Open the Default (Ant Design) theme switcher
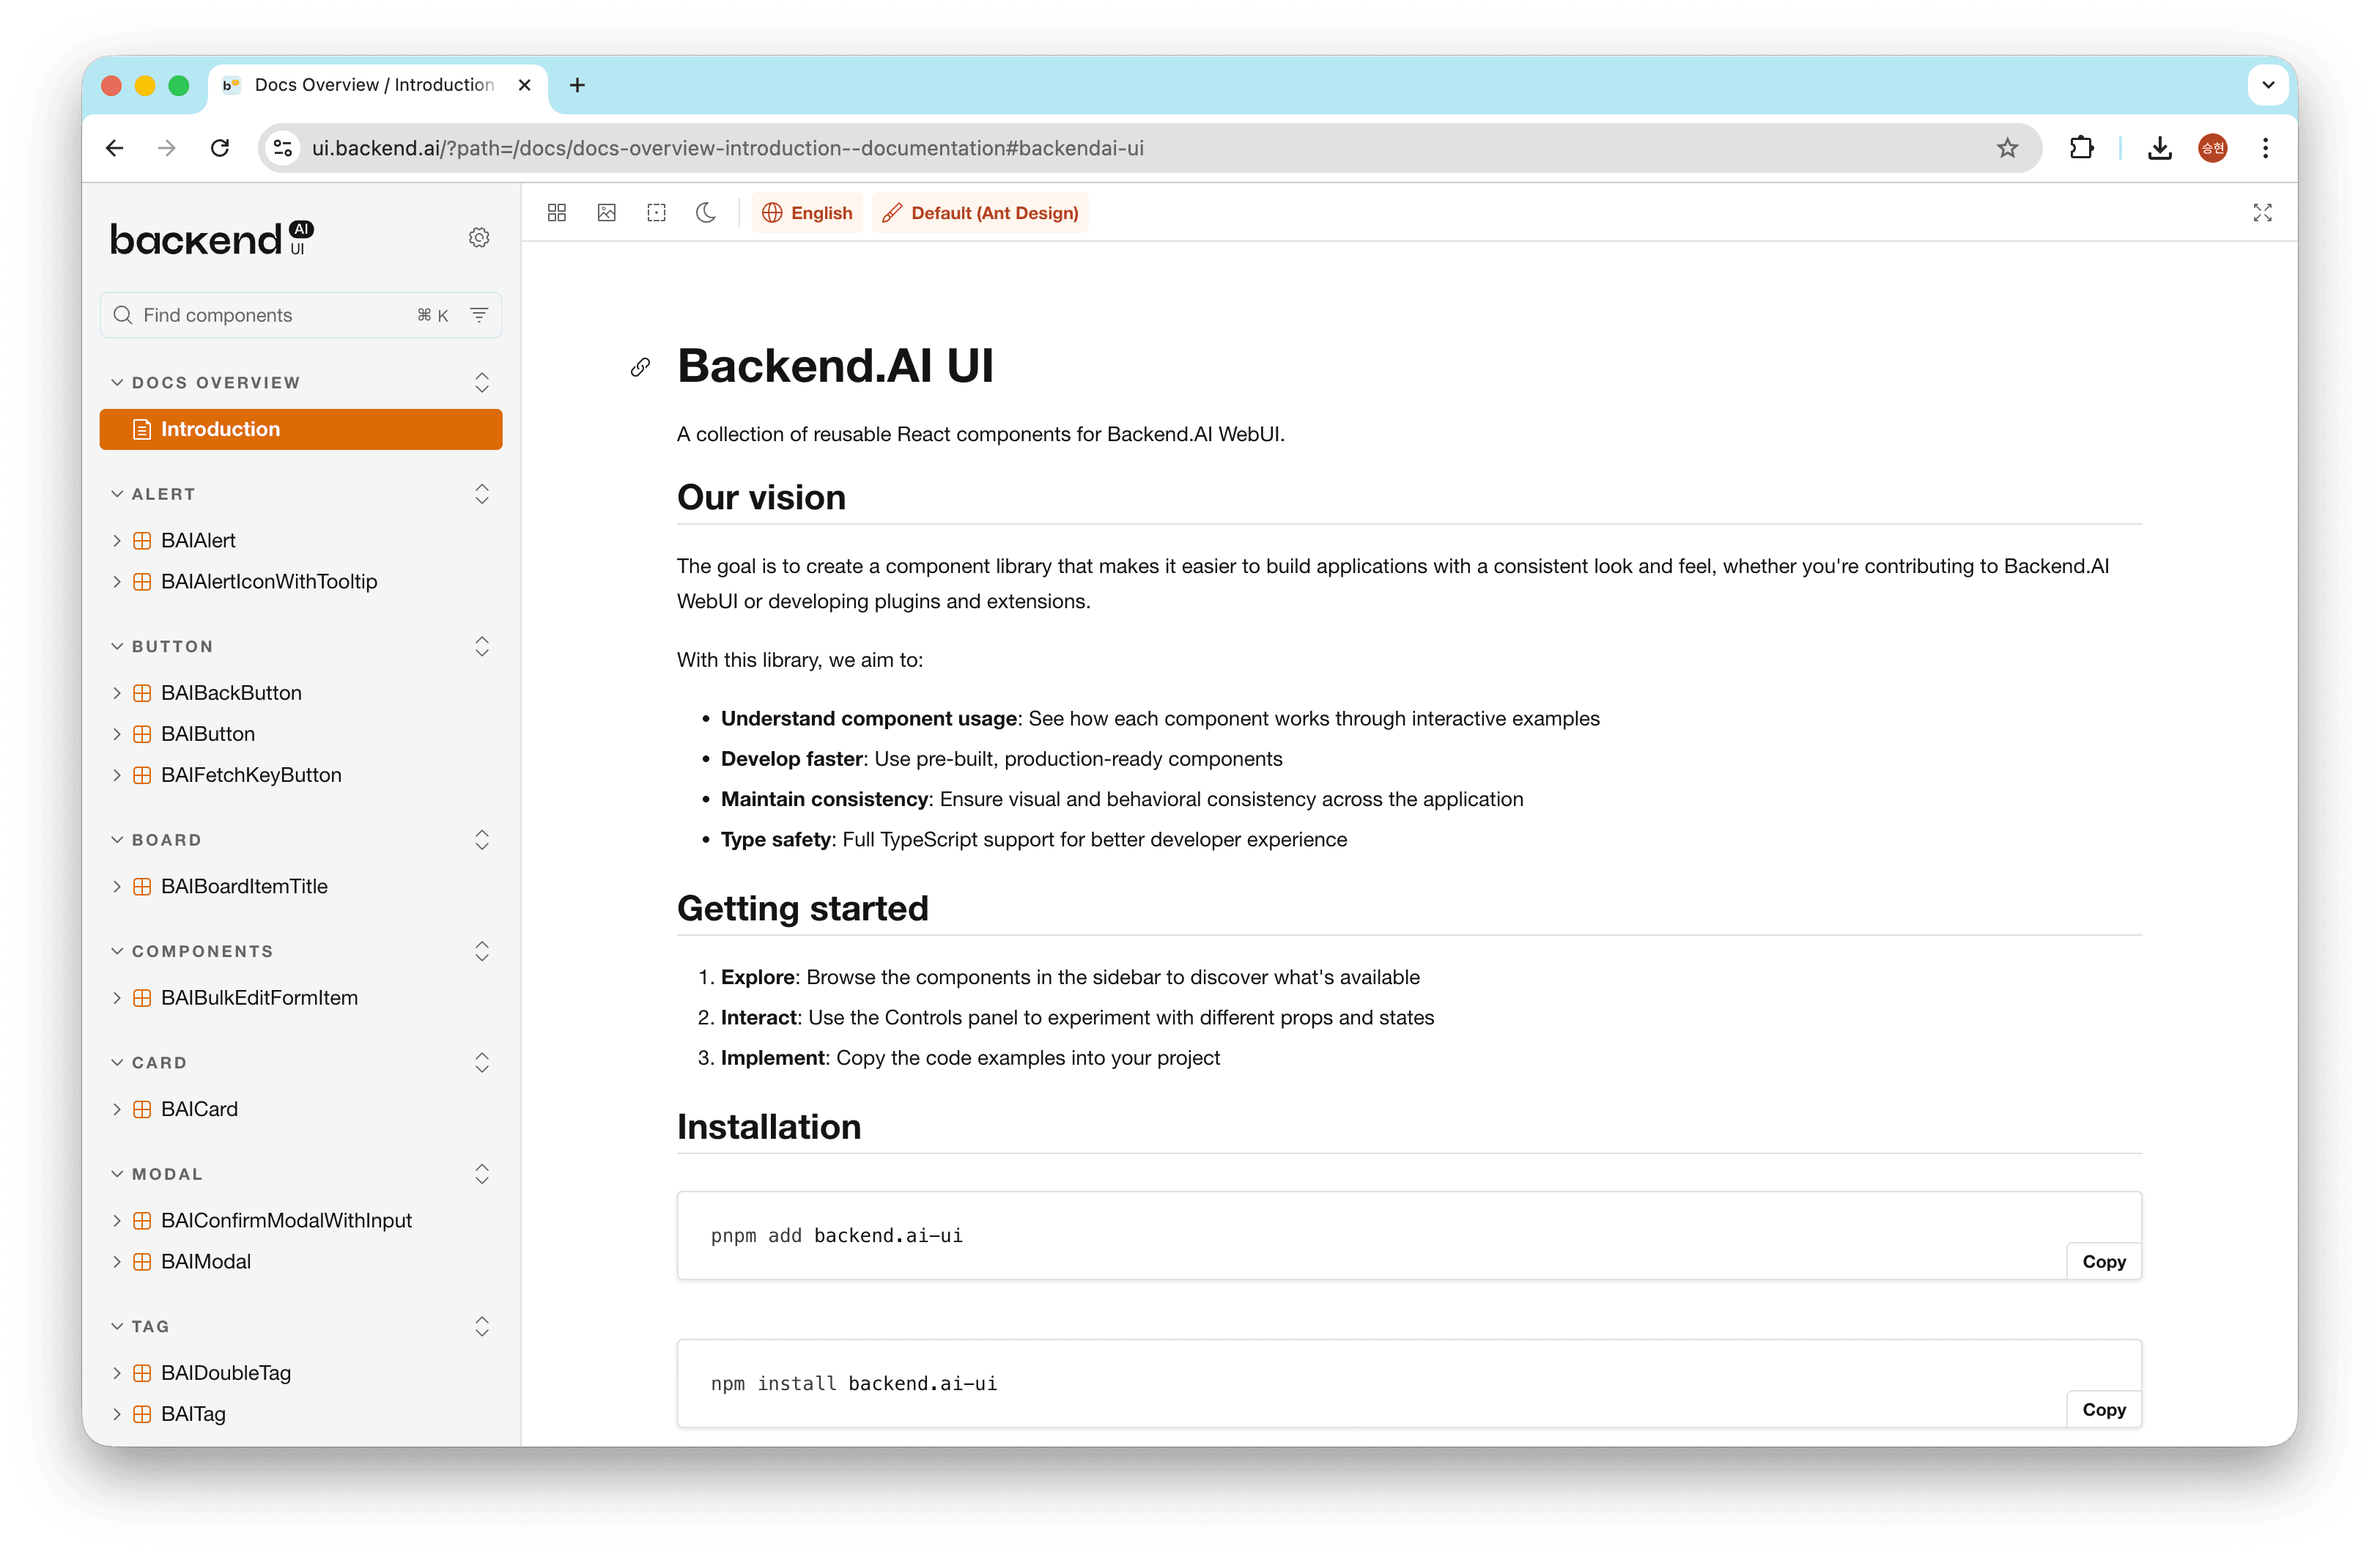 pos(979,212)
